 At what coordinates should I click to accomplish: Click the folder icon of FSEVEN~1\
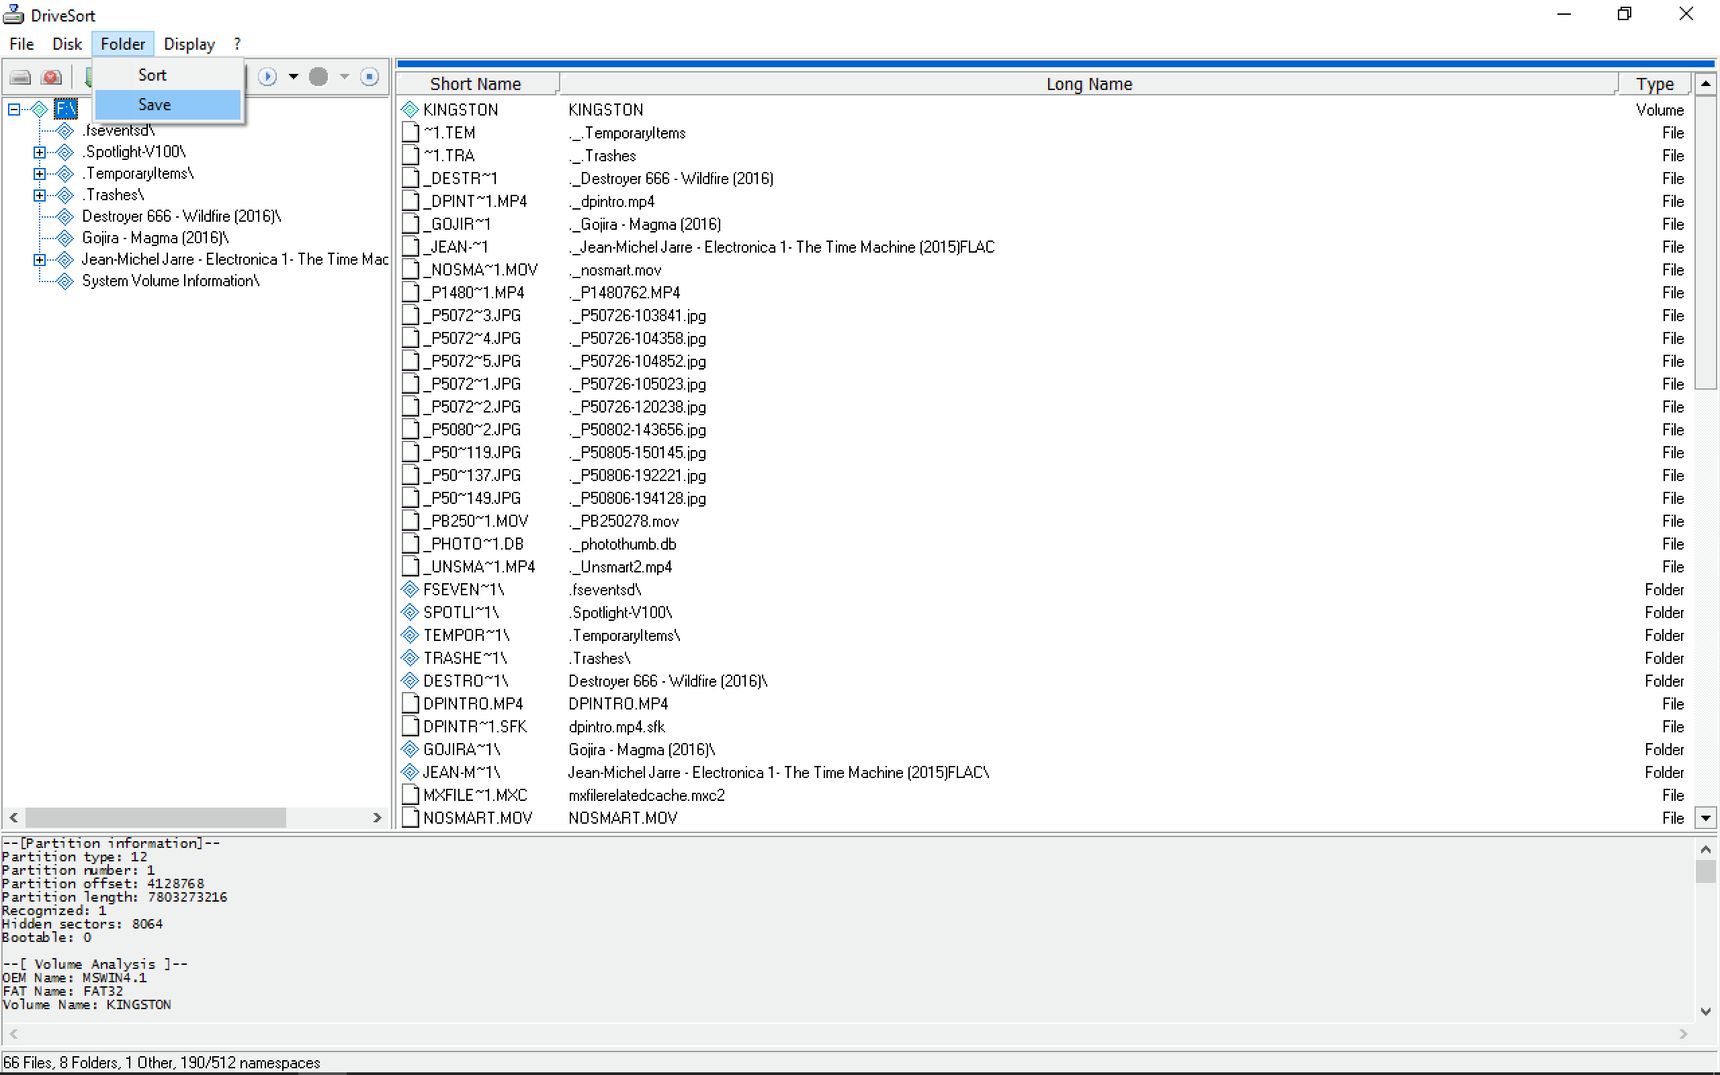[x=410, y=590]
